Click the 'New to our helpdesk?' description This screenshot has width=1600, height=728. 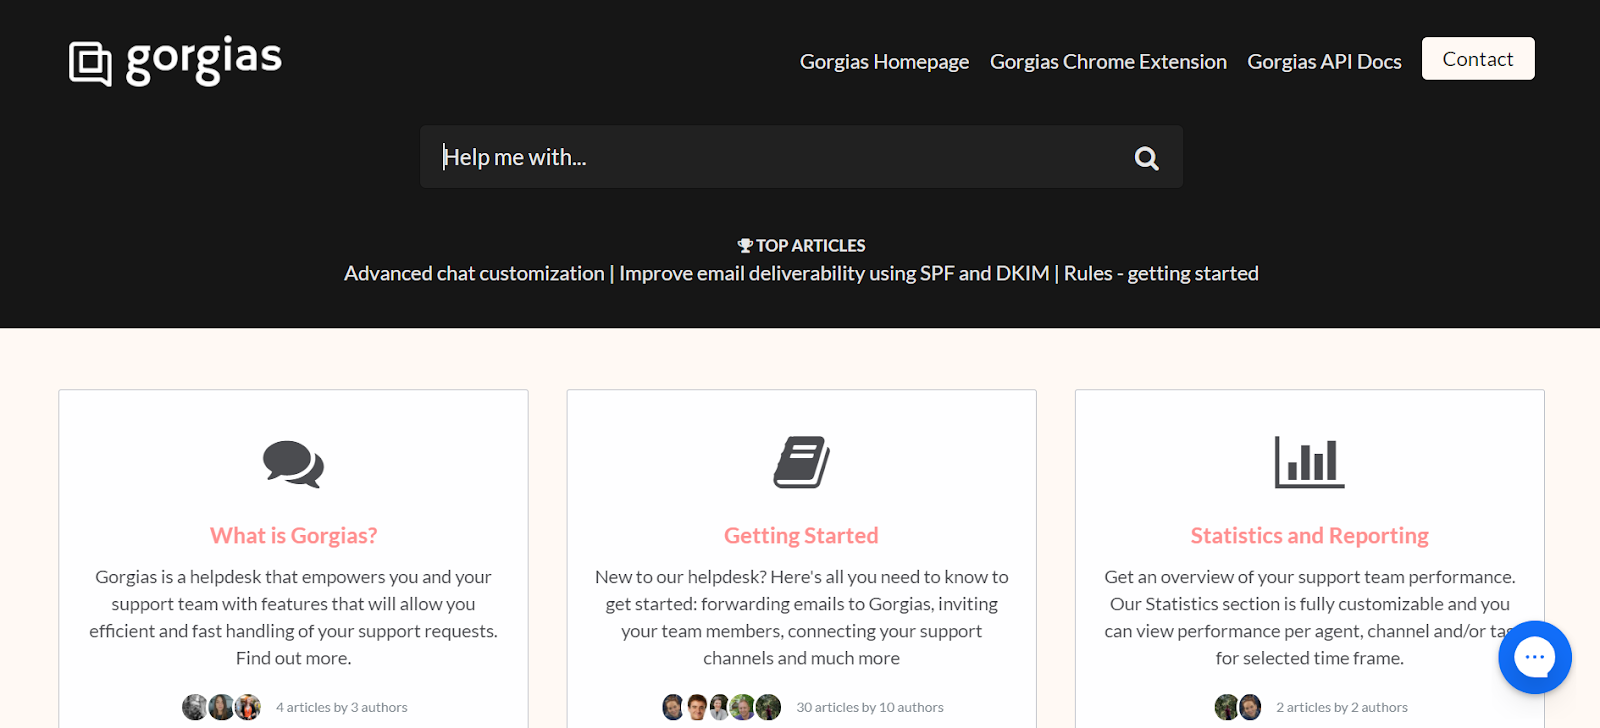tap(801, 617)
